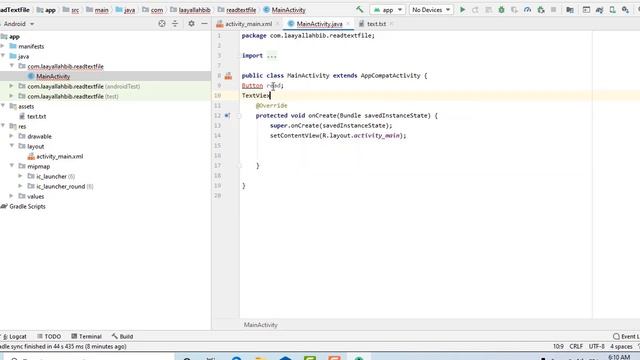Click the MainActivity editor breadcrumb at bottom
640x360 pixels.
260,325
